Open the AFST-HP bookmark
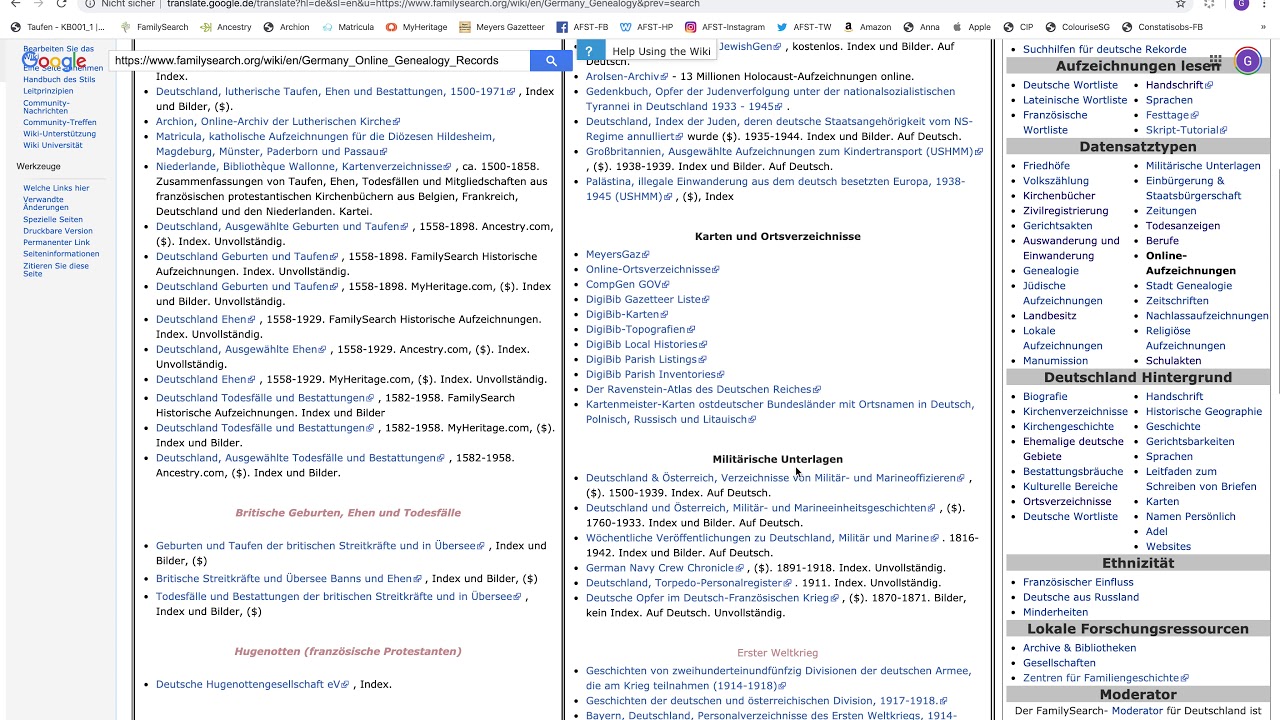 tap(646, 27)
